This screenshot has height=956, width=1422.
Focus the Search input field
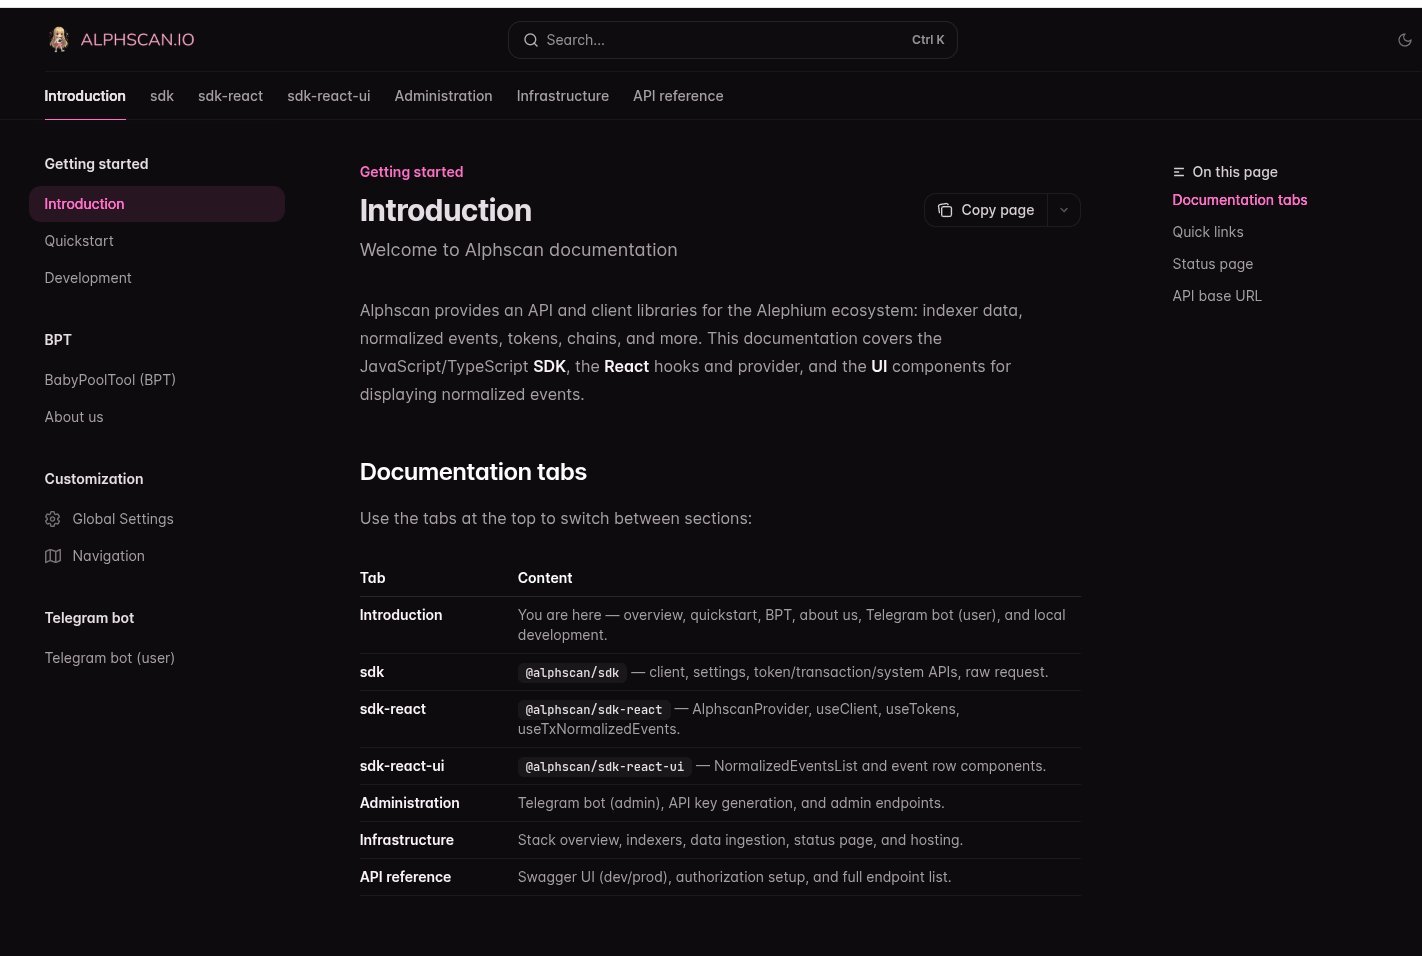(732, 40)
